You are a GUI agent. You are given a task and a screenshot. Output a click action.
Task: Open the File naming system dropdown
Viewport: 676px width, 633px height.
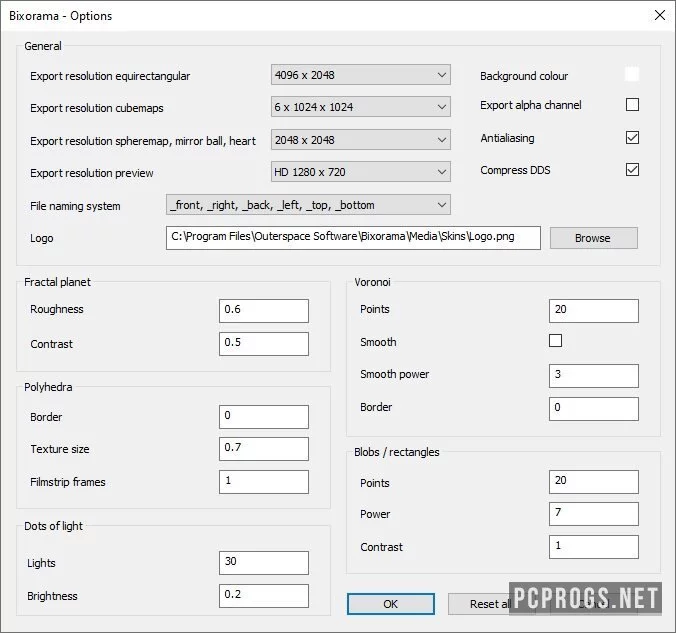(x=308, y=205)
